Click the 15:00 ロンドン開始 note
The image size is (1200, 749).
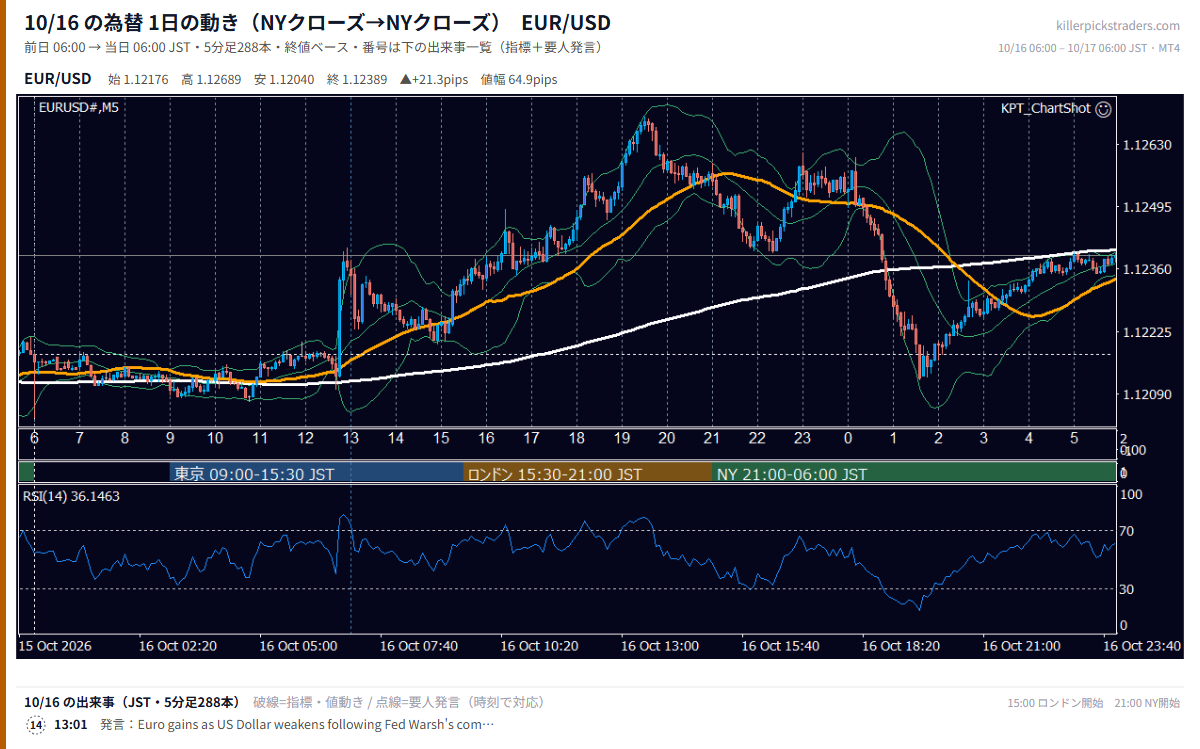point(1054,703)
